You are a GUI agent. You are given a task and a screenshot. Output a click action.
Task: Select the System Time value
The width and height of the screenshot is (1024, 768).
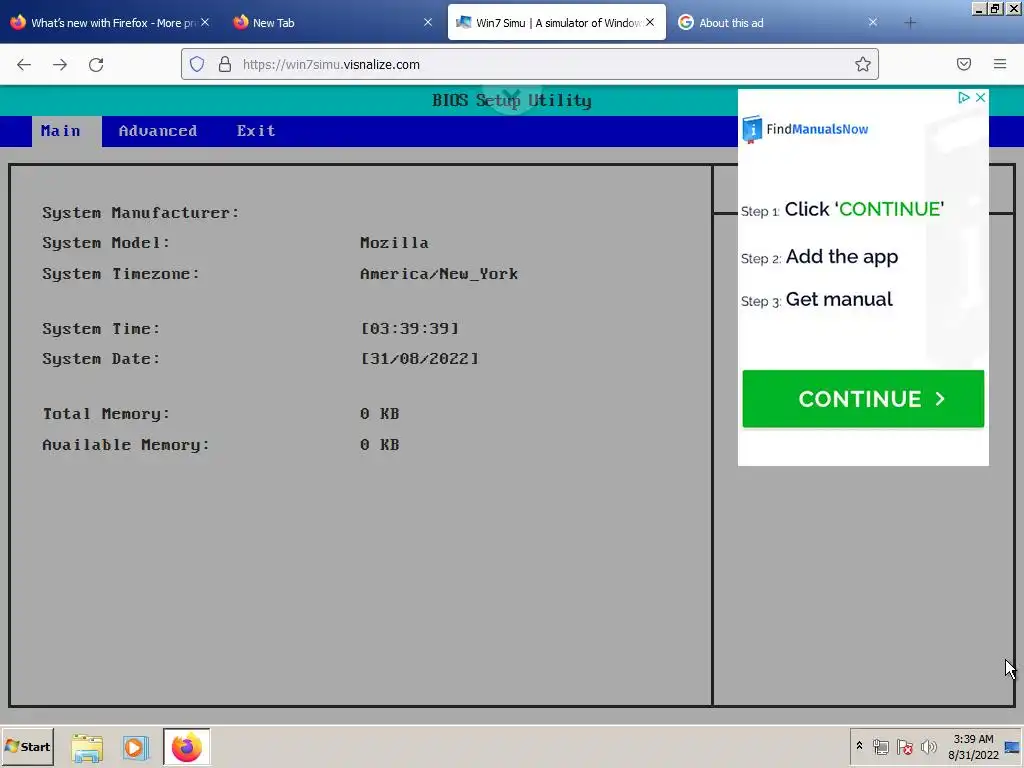[x=410, y=328]
